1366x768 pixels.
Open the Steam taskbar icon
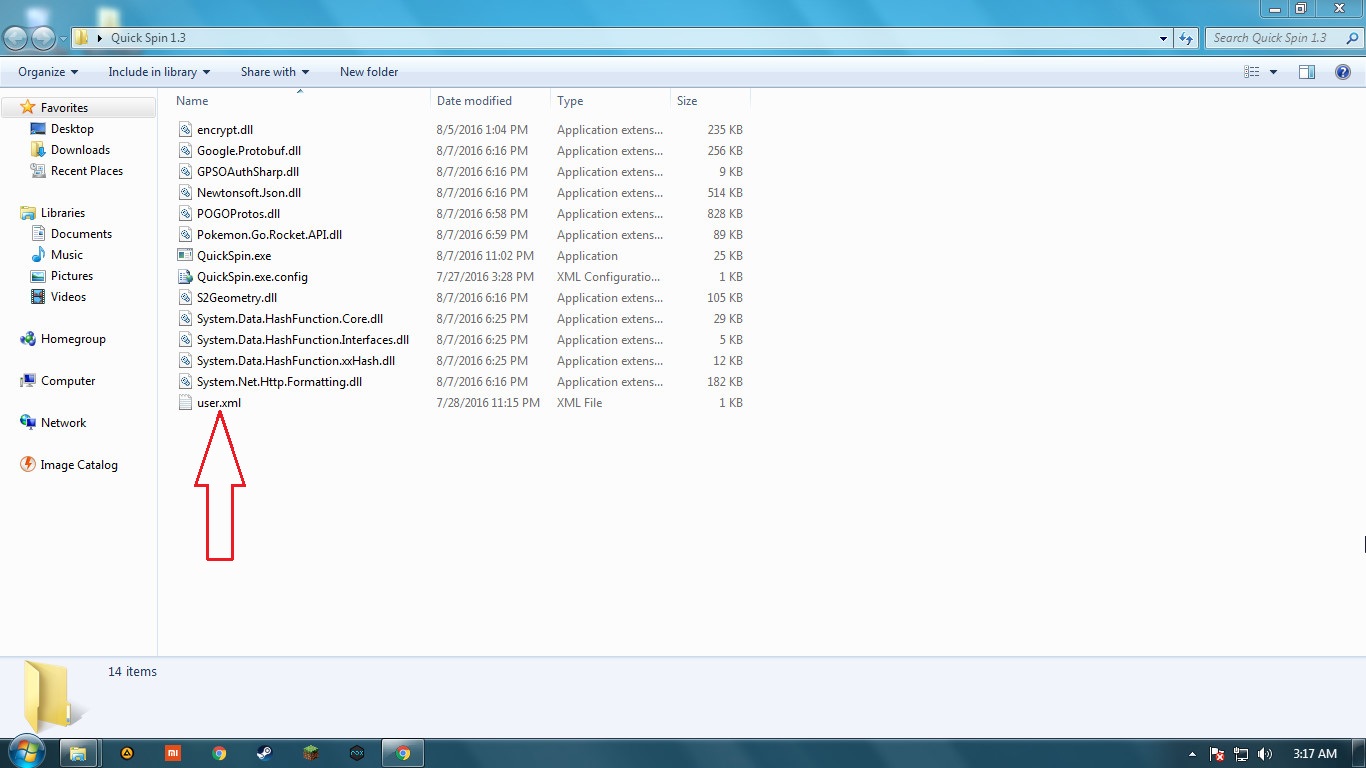pos(265,753)
